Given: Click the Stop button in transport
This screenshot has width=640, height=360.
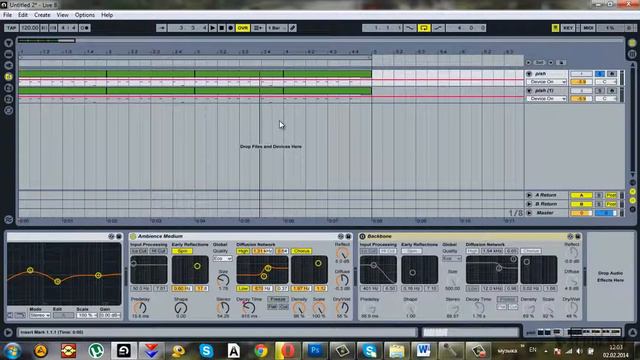Looking at the screenshot, I should tap(222, 28).
